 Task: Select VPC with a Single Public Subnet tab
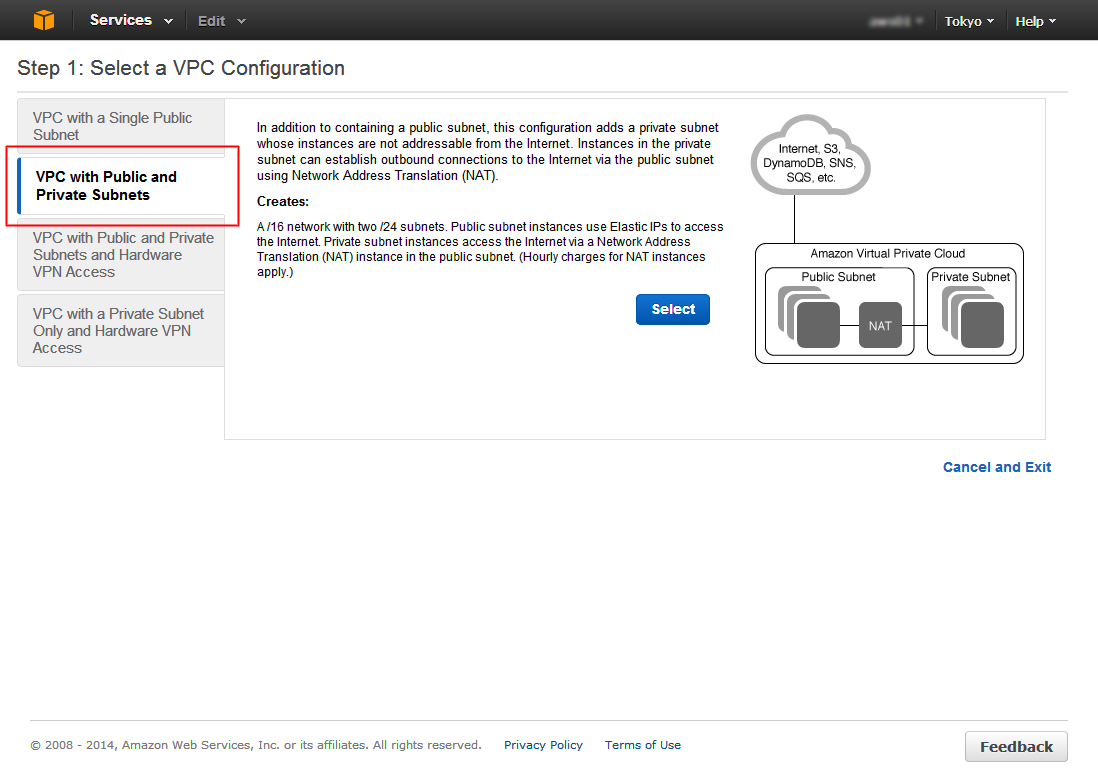click(x=121, y=127)
